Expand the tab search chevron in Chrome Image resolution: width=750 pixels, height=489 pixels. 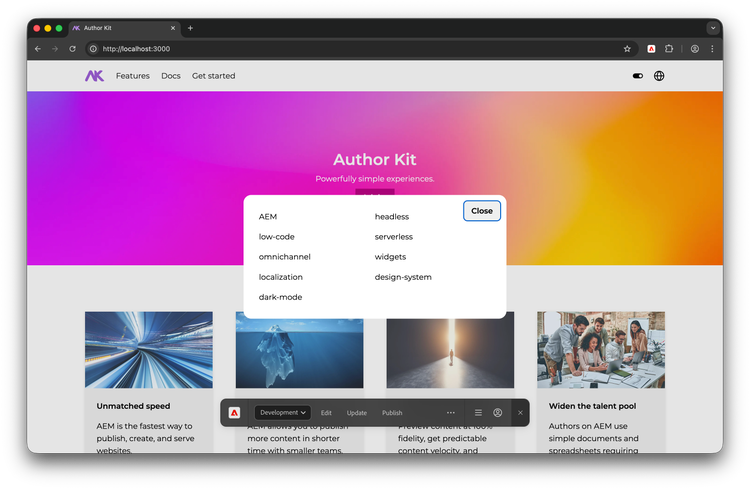tap(713, 28)
